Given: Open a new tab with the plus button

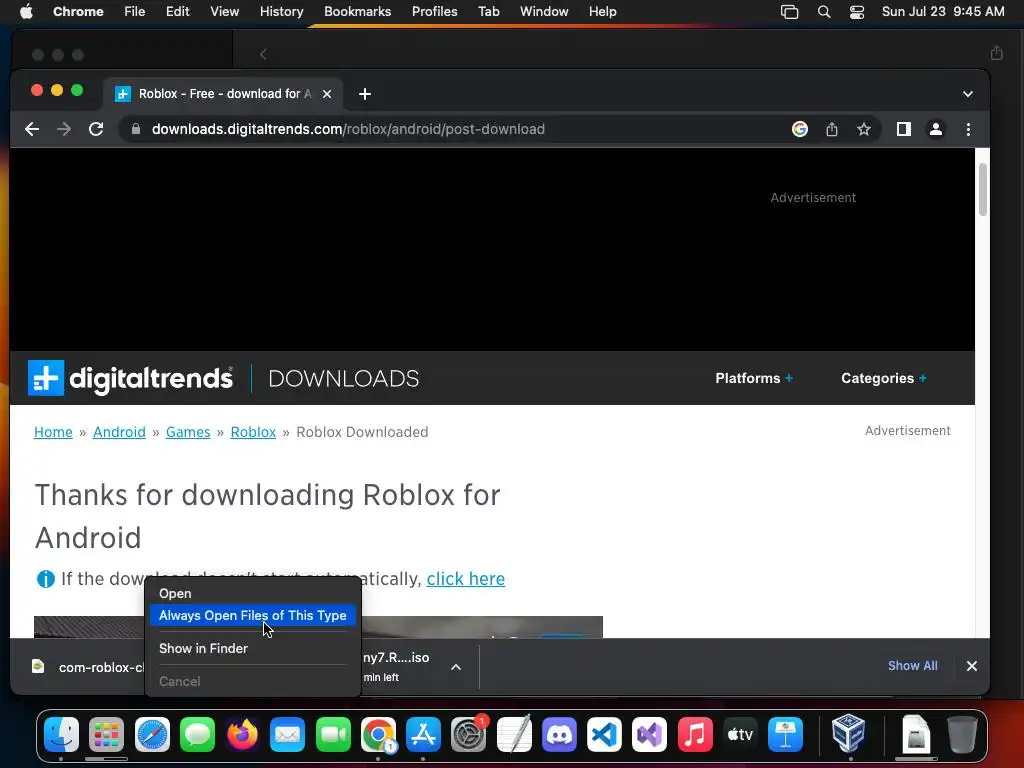Looking at the screenshot, I should [x=365, y=94].
